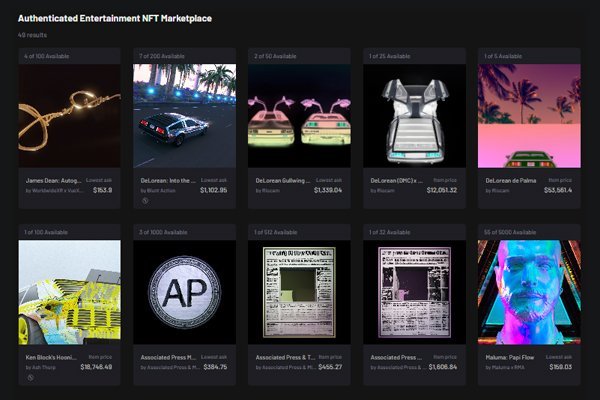Click the Authenticated Entertainment NFT Marketplace heading
Viewport: 600px width, 400px height.
tap(115, 18)
